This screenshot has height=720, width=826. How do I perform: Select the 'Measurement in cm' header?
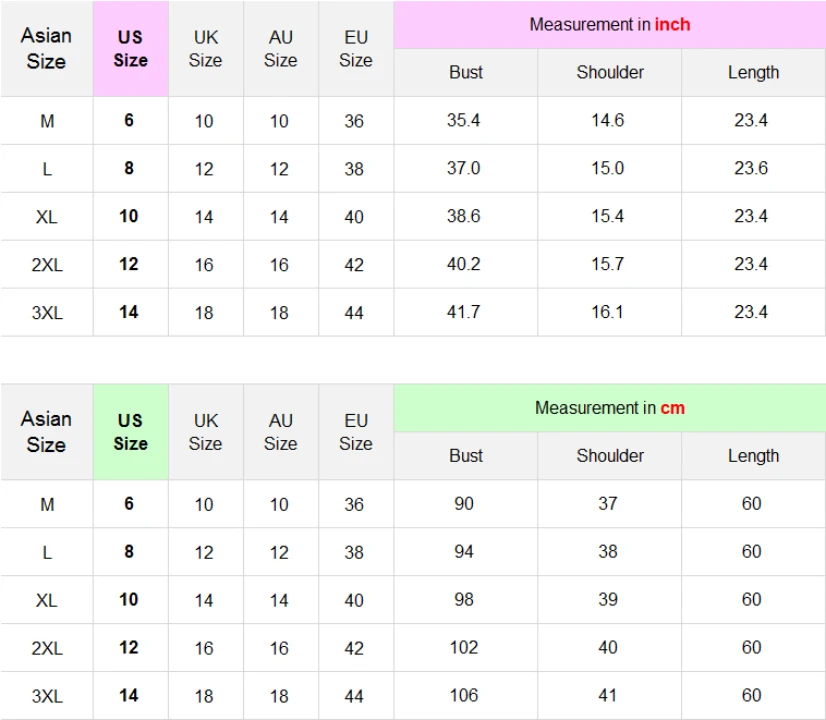pyautogui.click(x=609, y=408)
